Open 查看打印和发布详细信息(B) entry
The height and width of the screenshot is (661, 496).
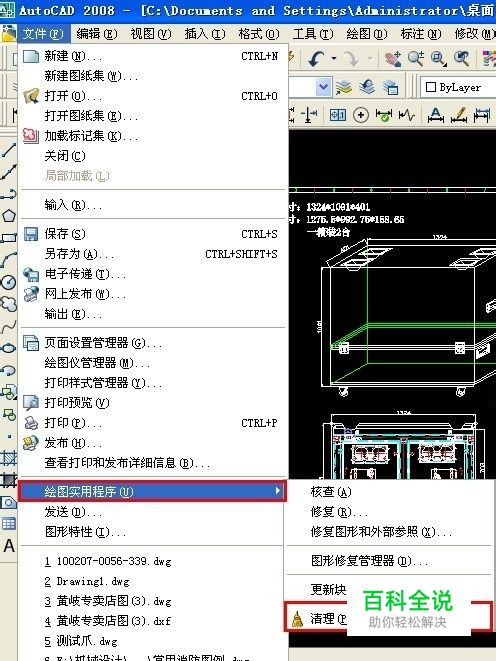[x=153, y=463]
